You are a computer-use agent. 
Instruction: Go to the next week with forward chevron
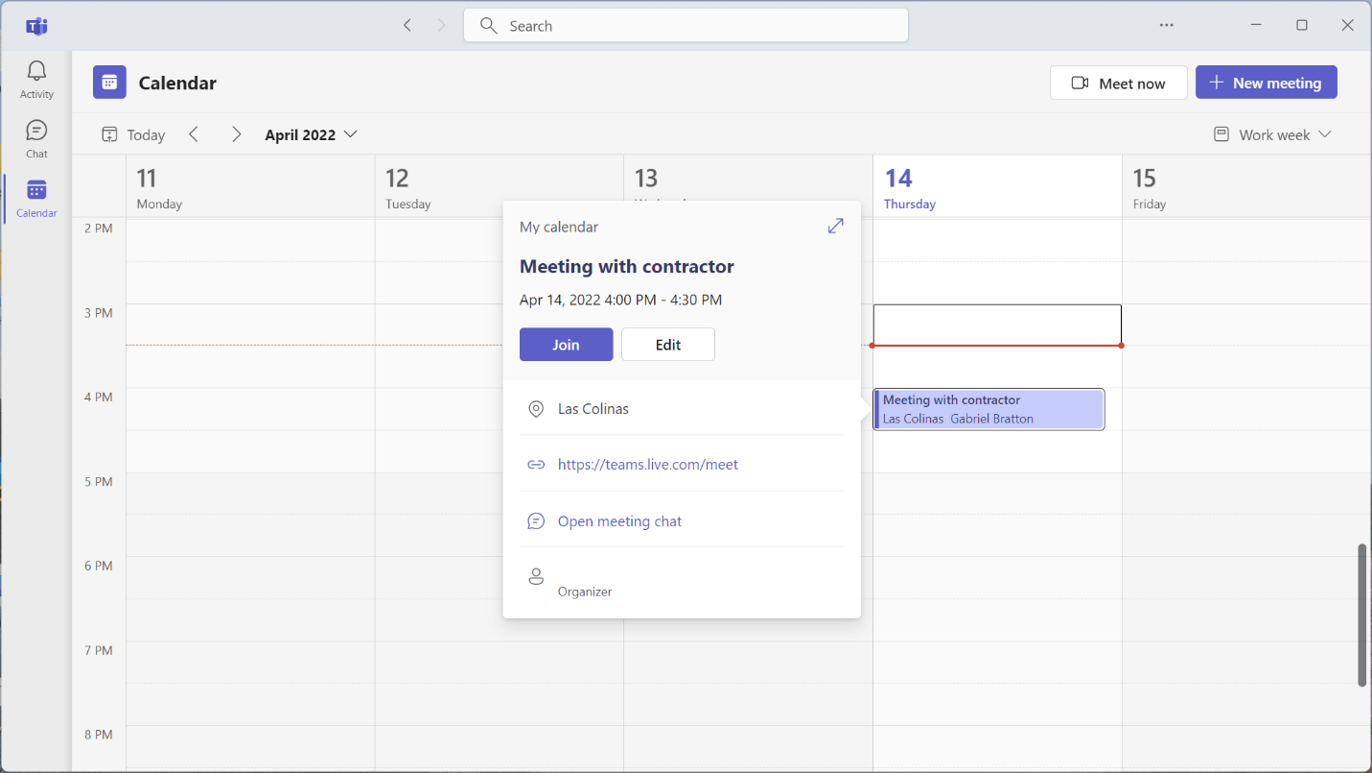click(x=236, y=134)
